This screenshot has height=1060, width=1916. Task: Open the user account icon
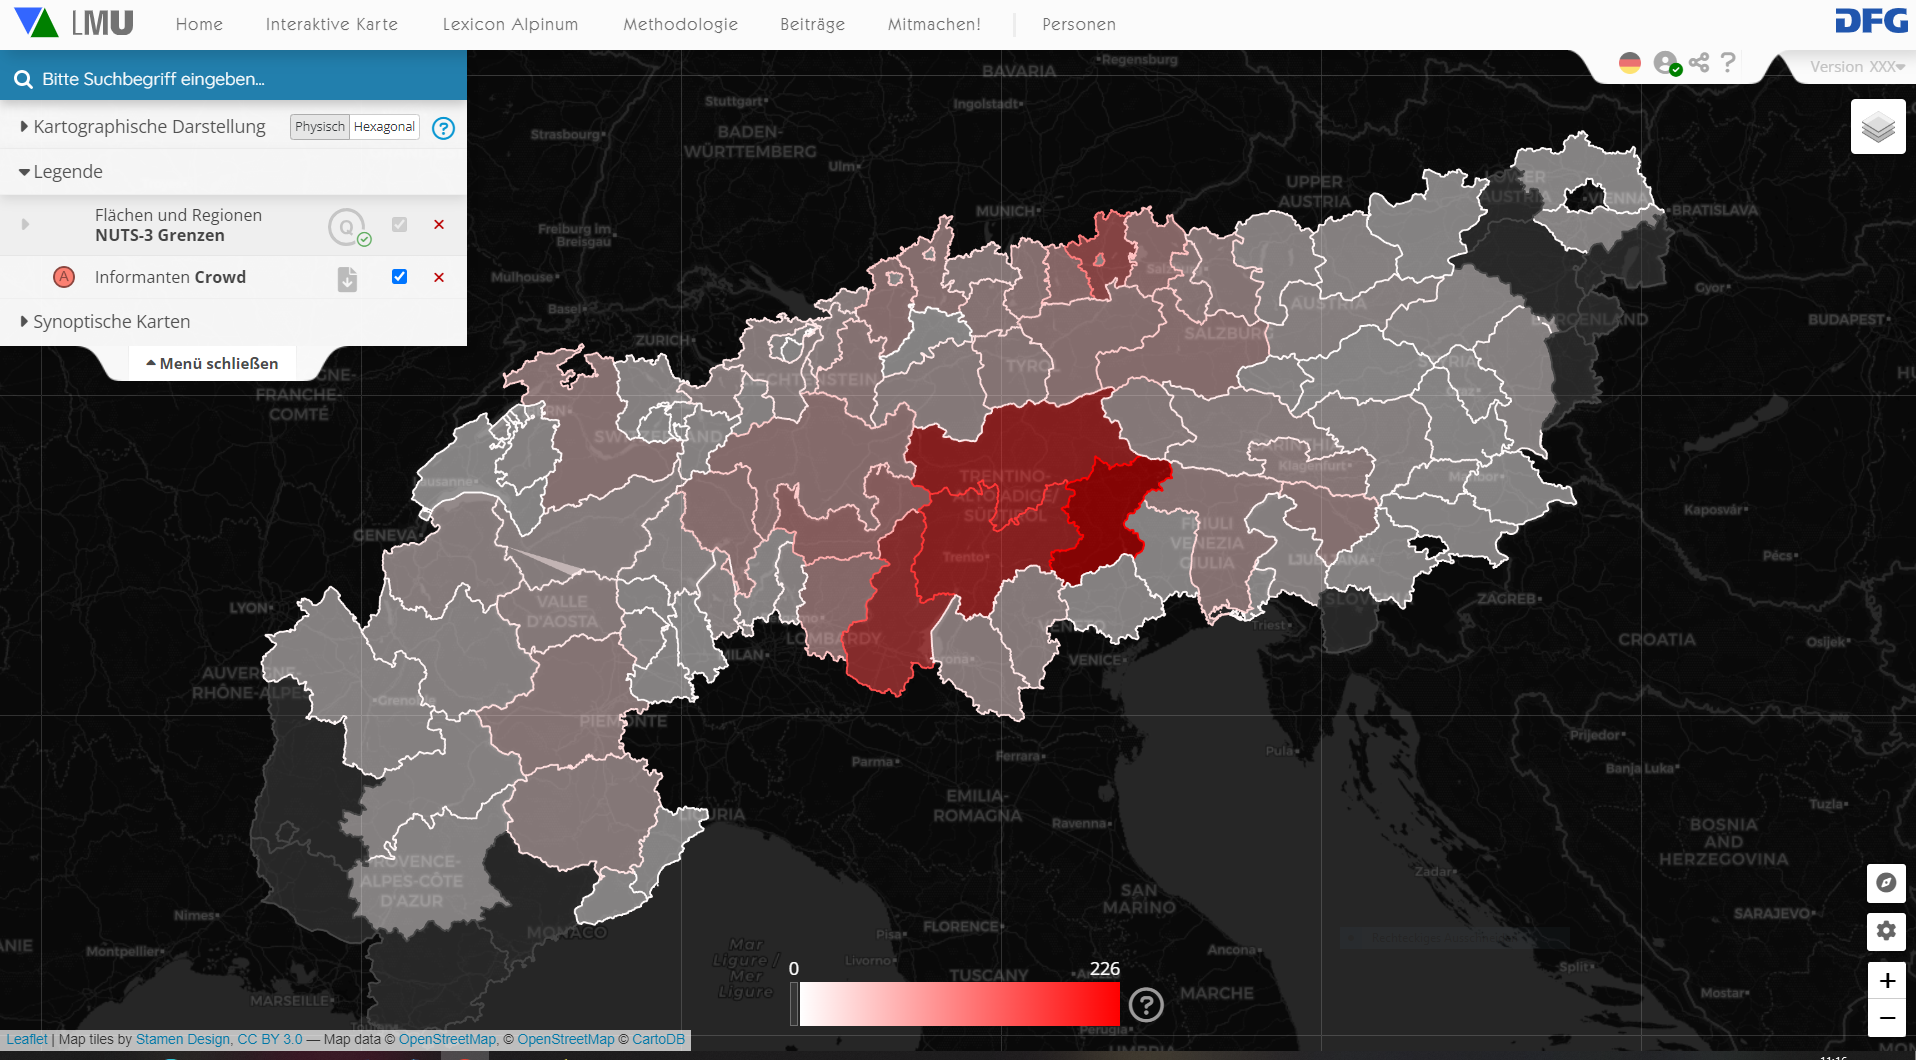(1665, 63)
